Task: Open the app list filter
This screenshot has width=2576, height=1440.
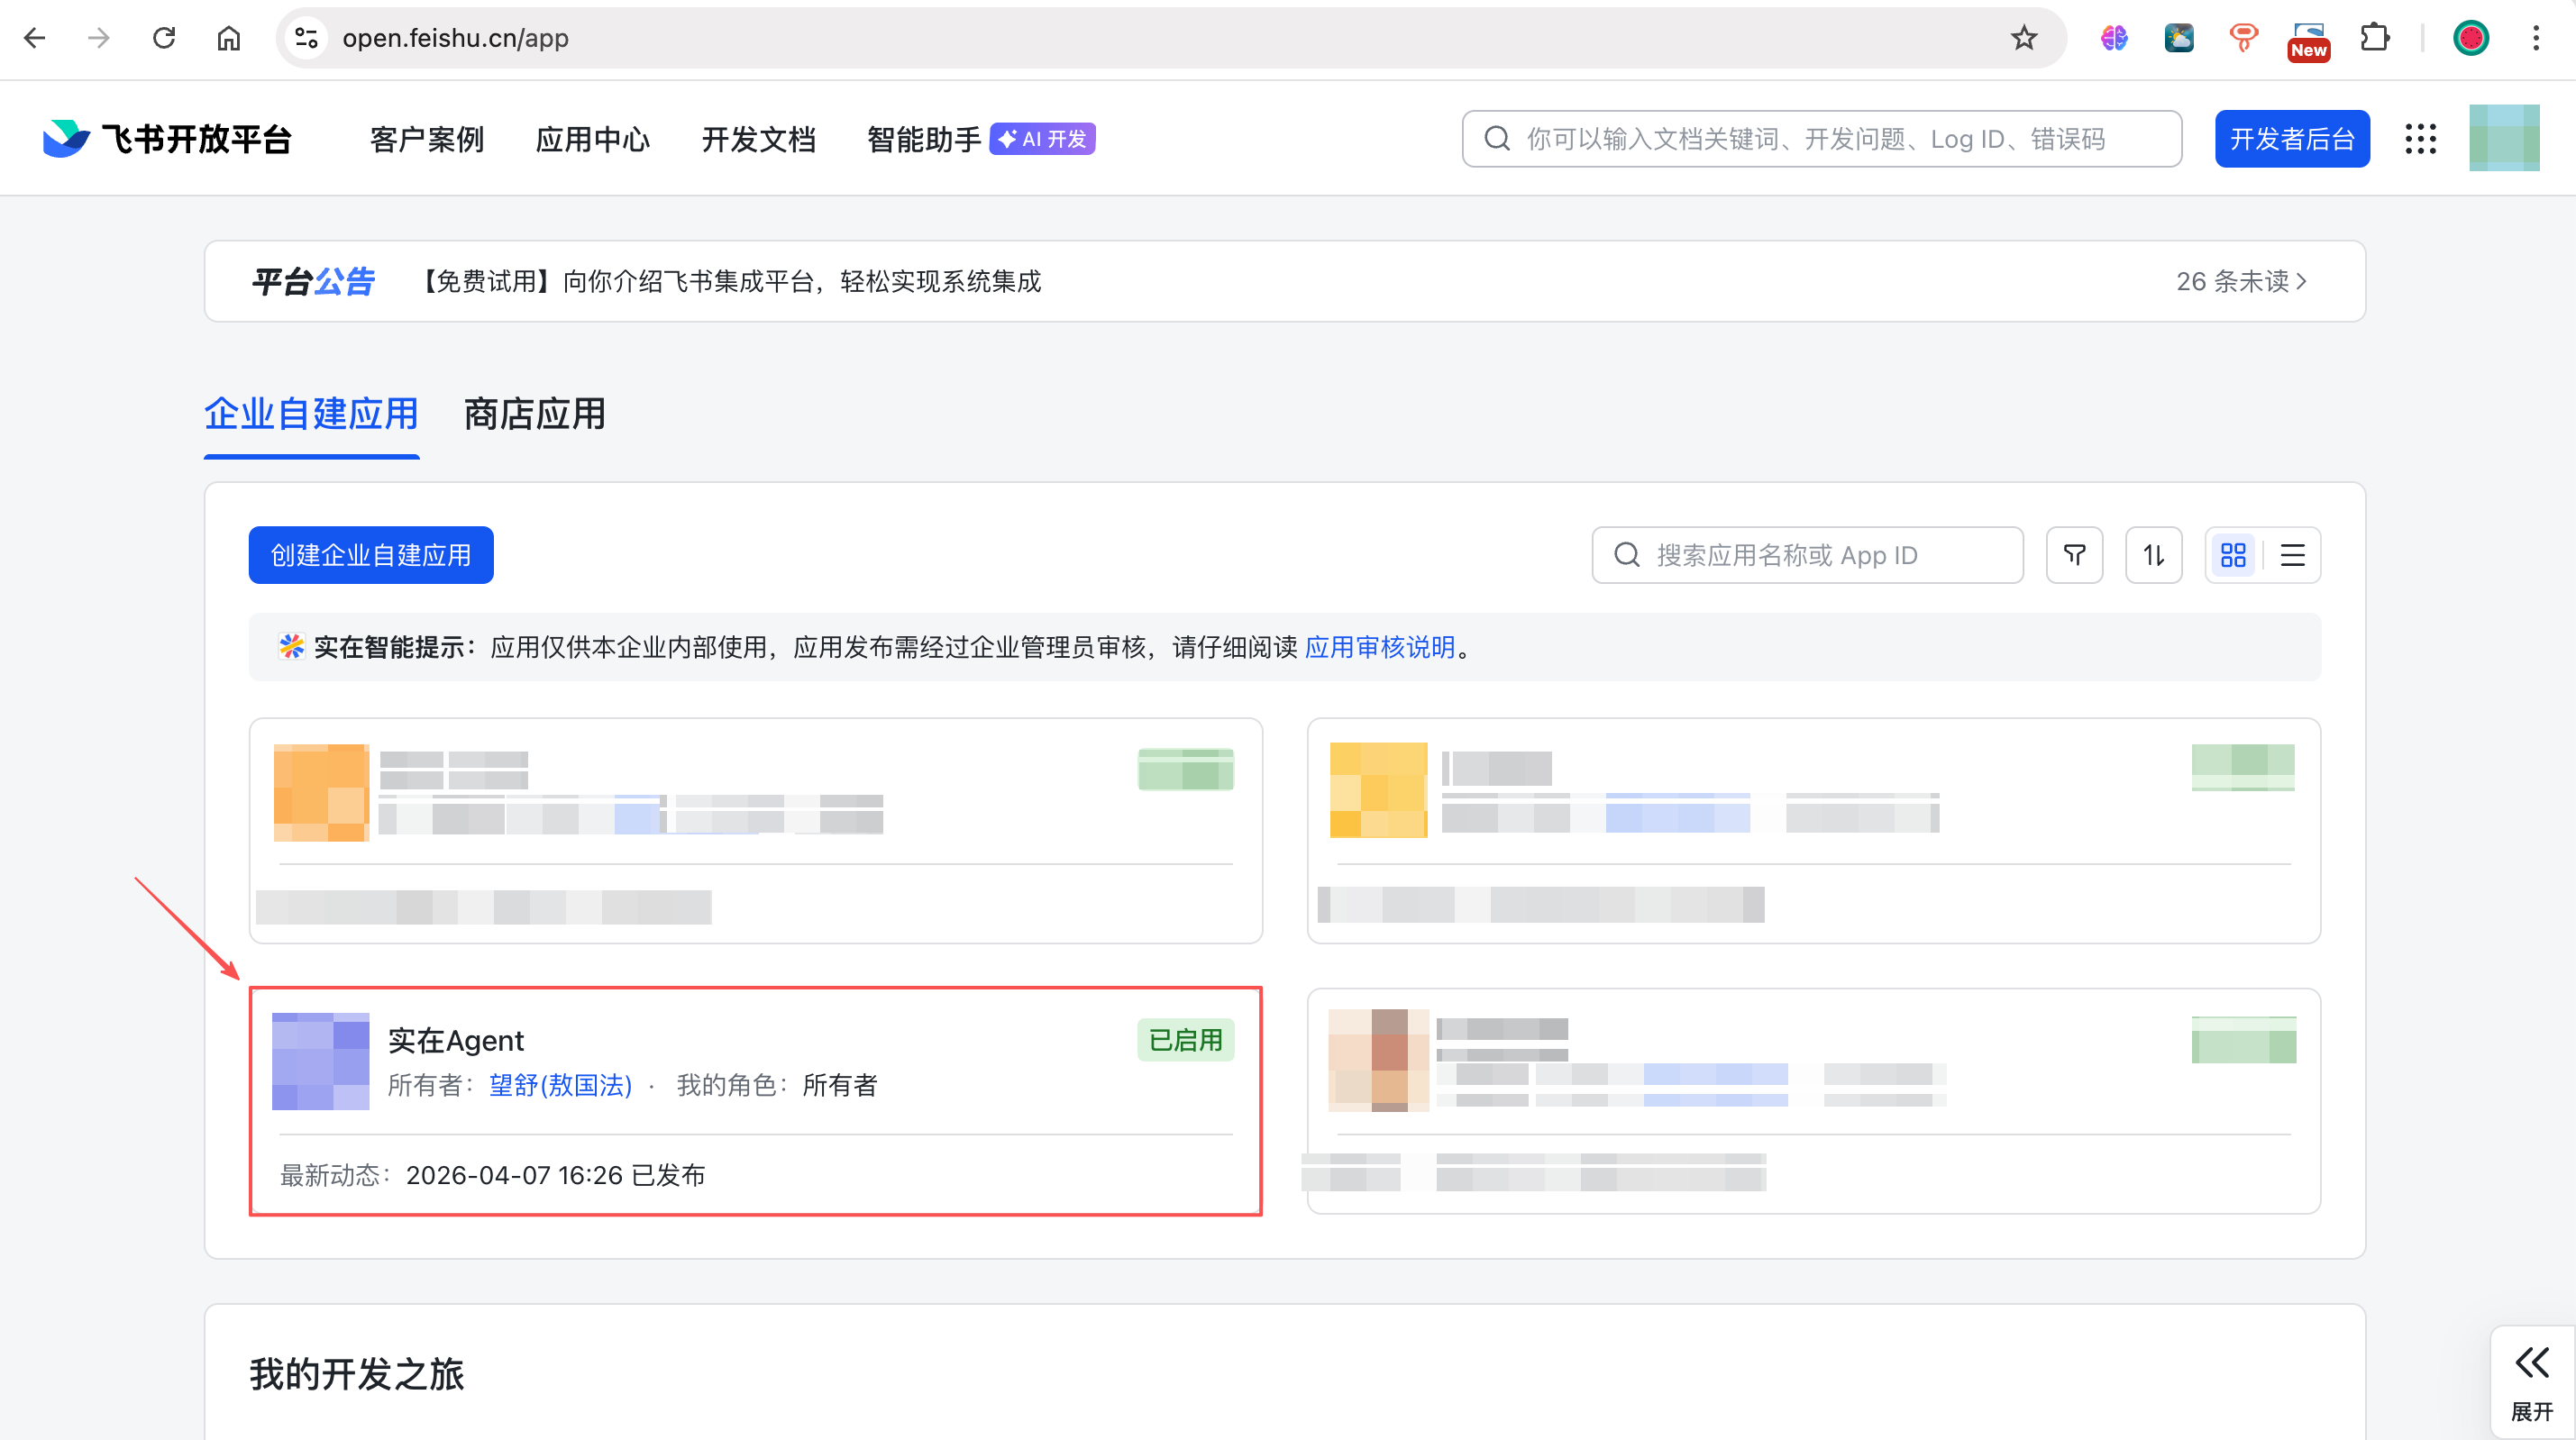Action: (x=2075, y=555)
